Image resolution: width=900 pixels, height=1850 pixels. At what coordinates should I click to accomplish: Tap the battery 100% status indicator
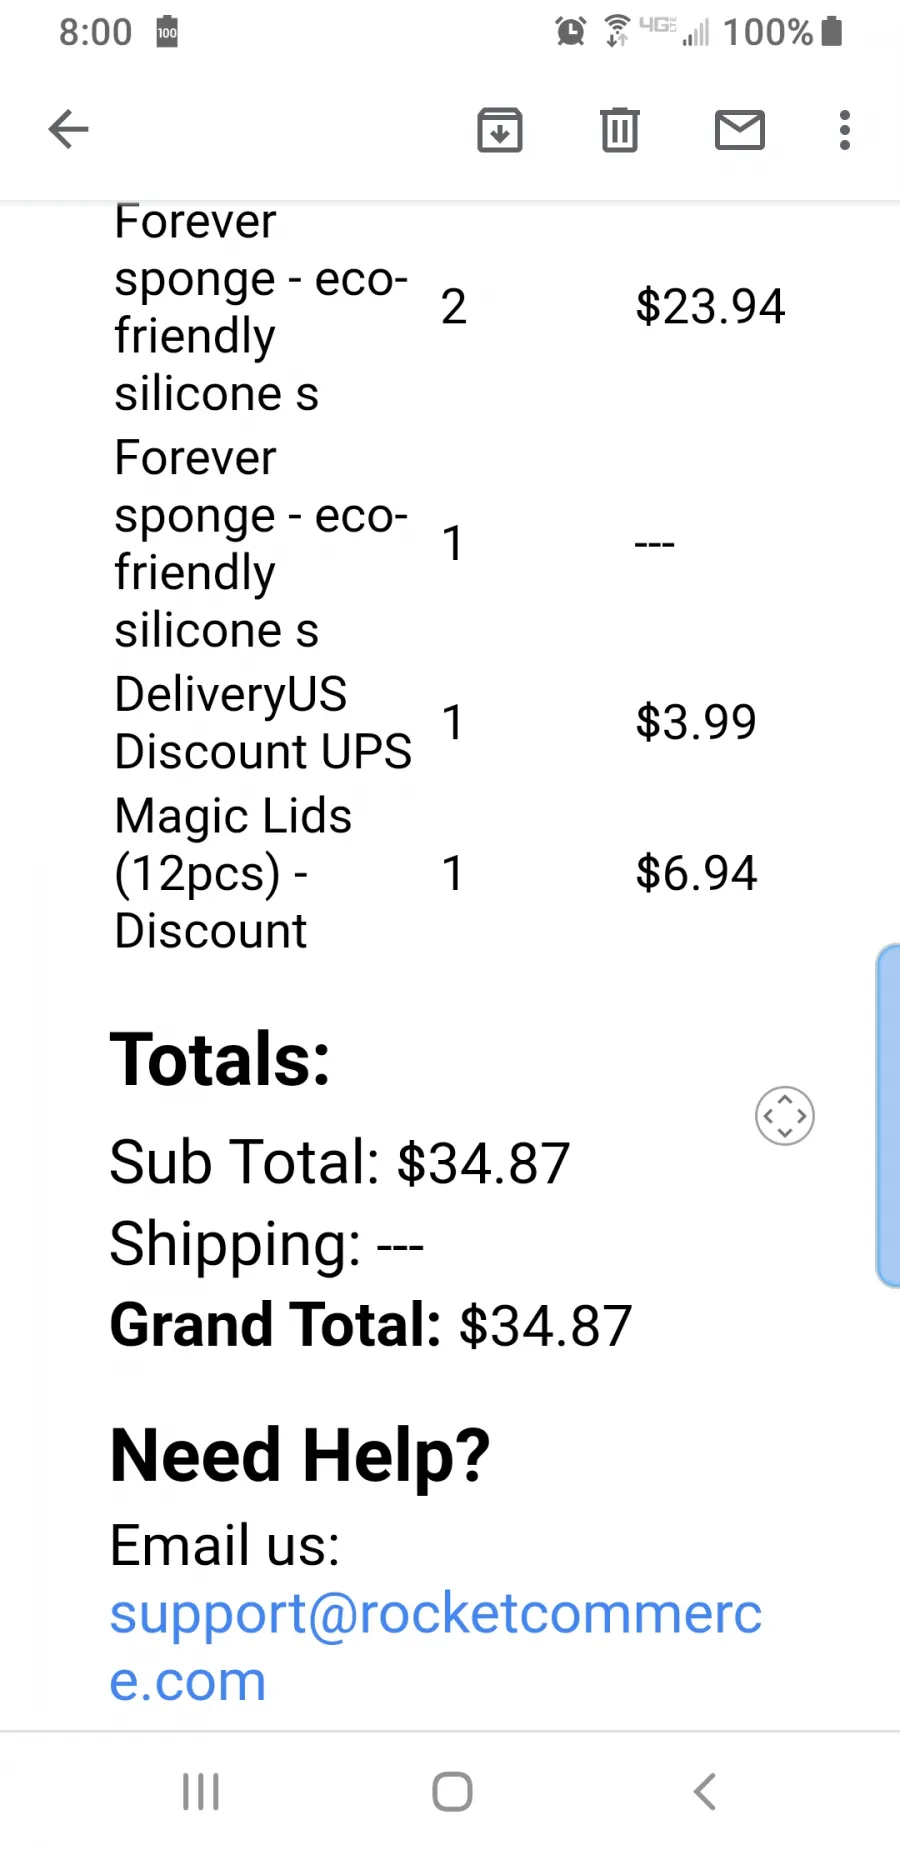[783, 32]
